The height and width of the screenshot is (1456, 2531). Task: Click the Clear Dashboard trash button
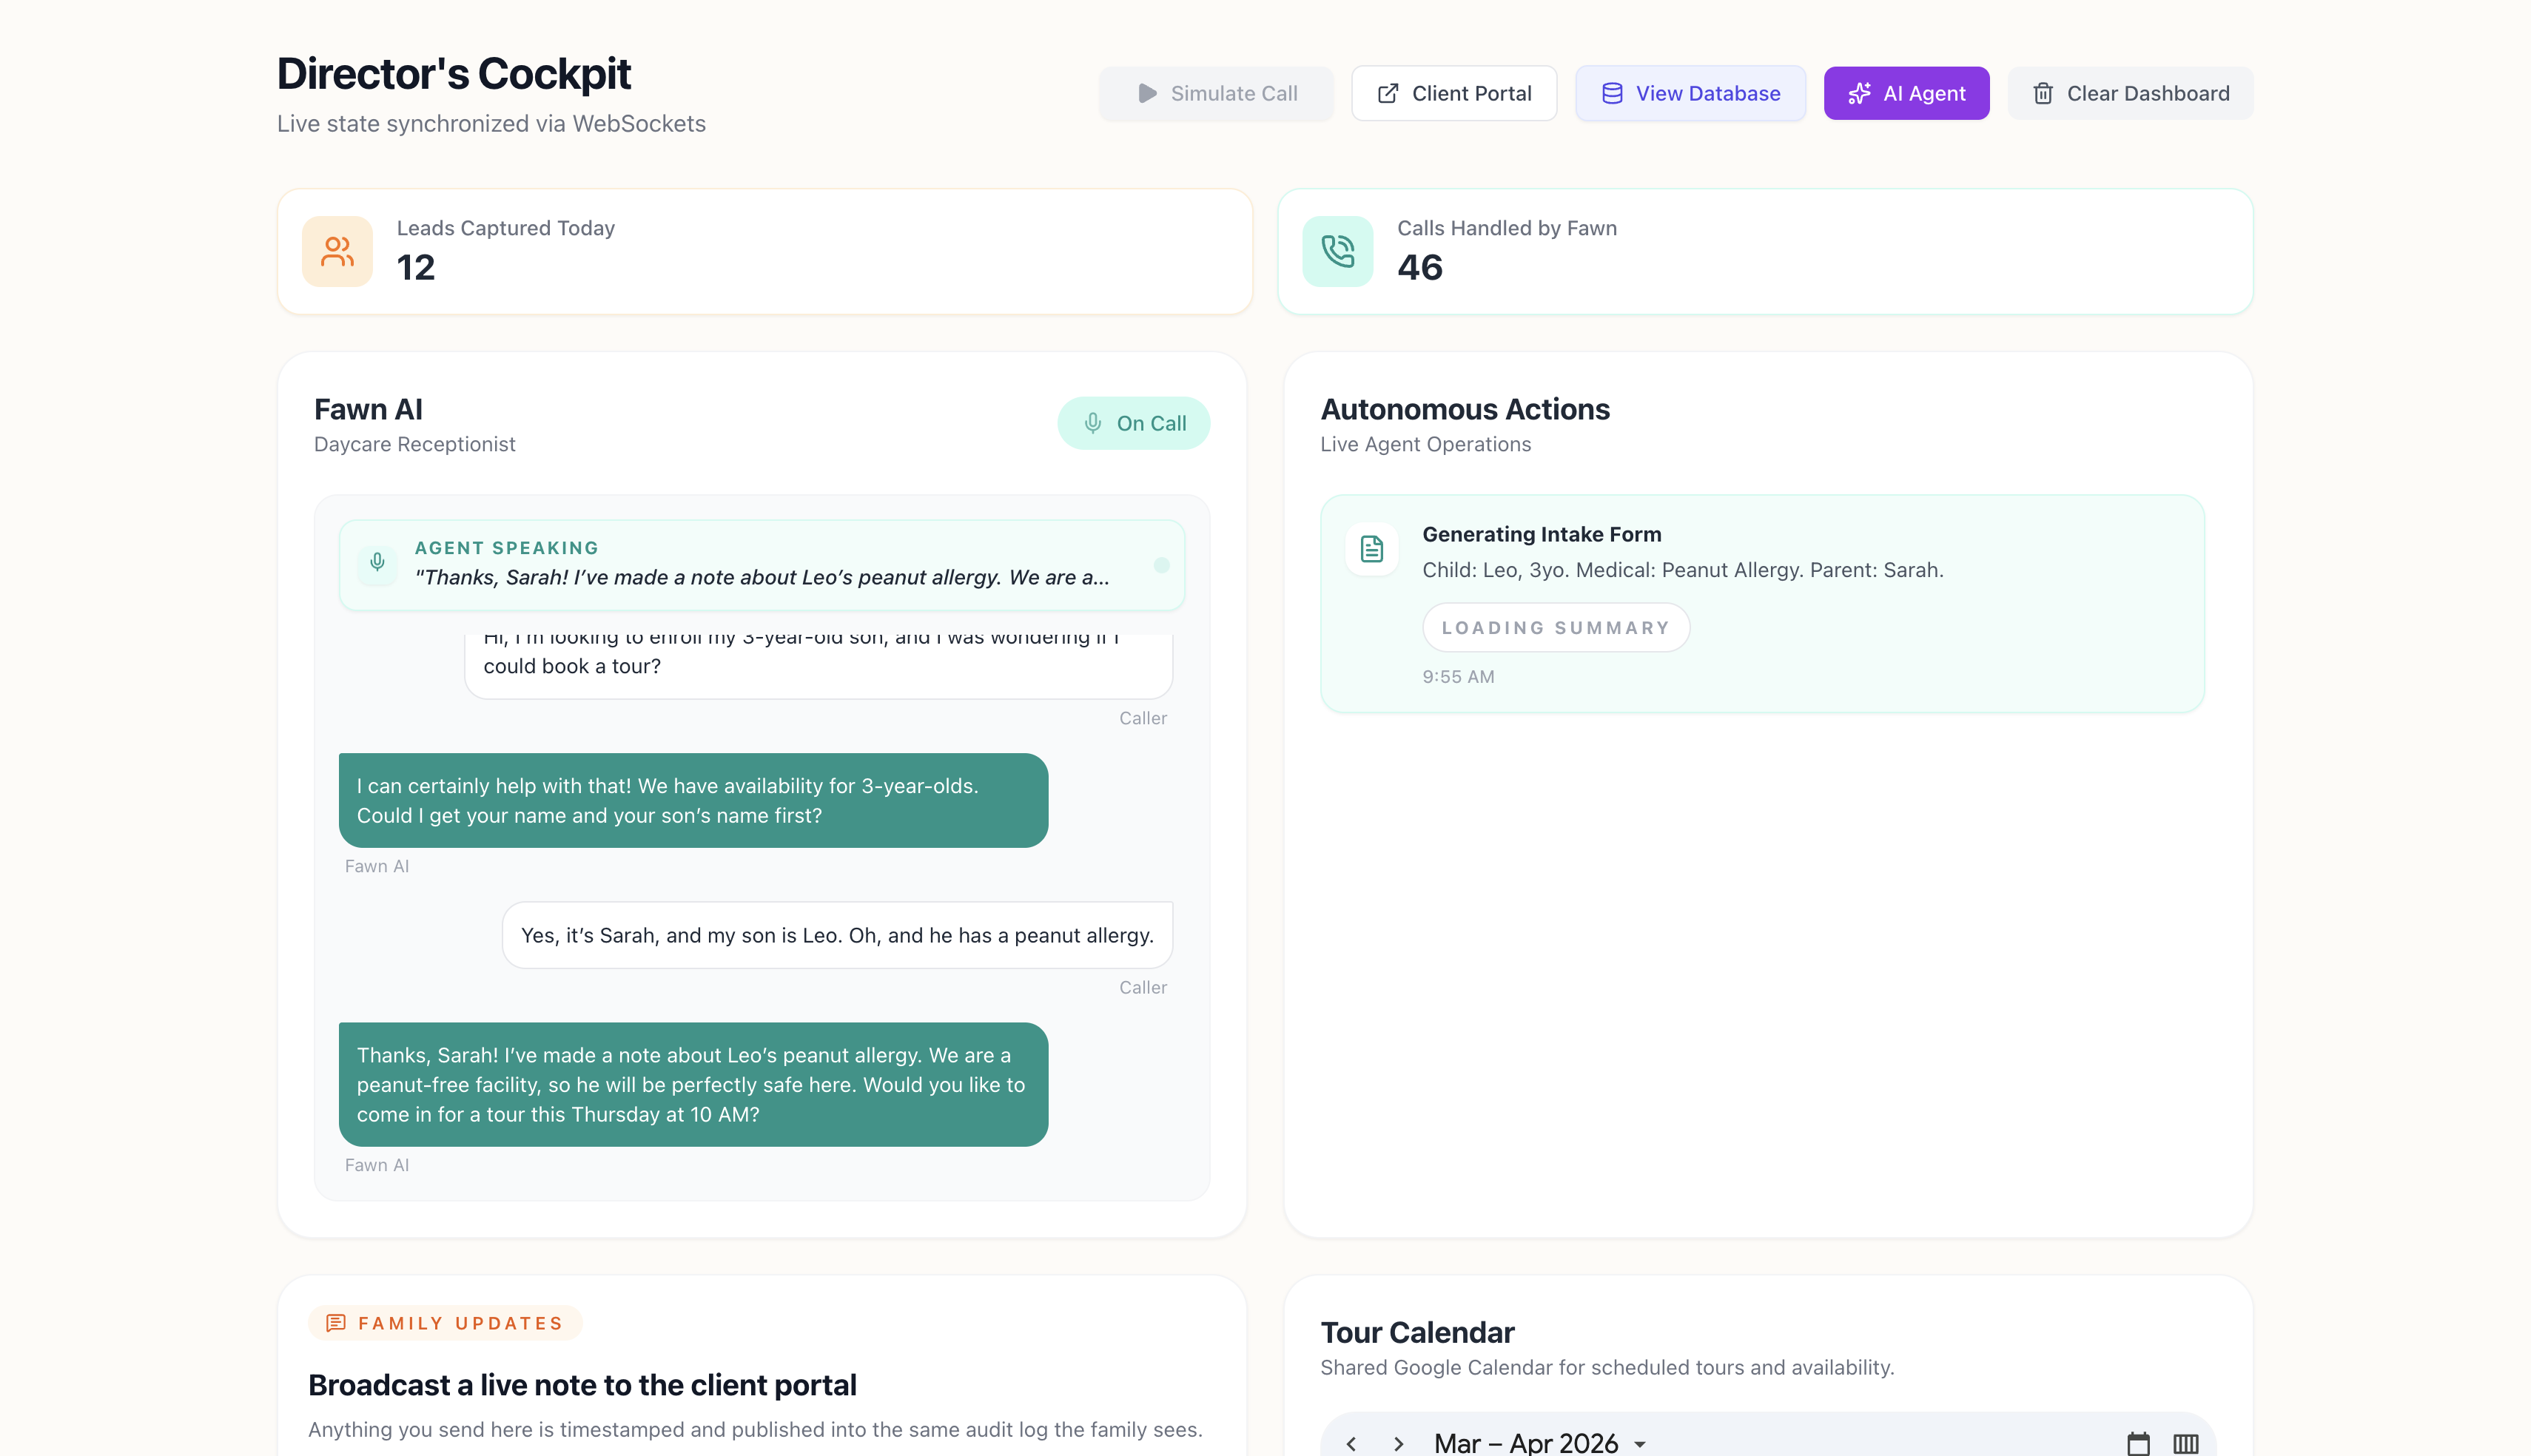[2130, 93]
